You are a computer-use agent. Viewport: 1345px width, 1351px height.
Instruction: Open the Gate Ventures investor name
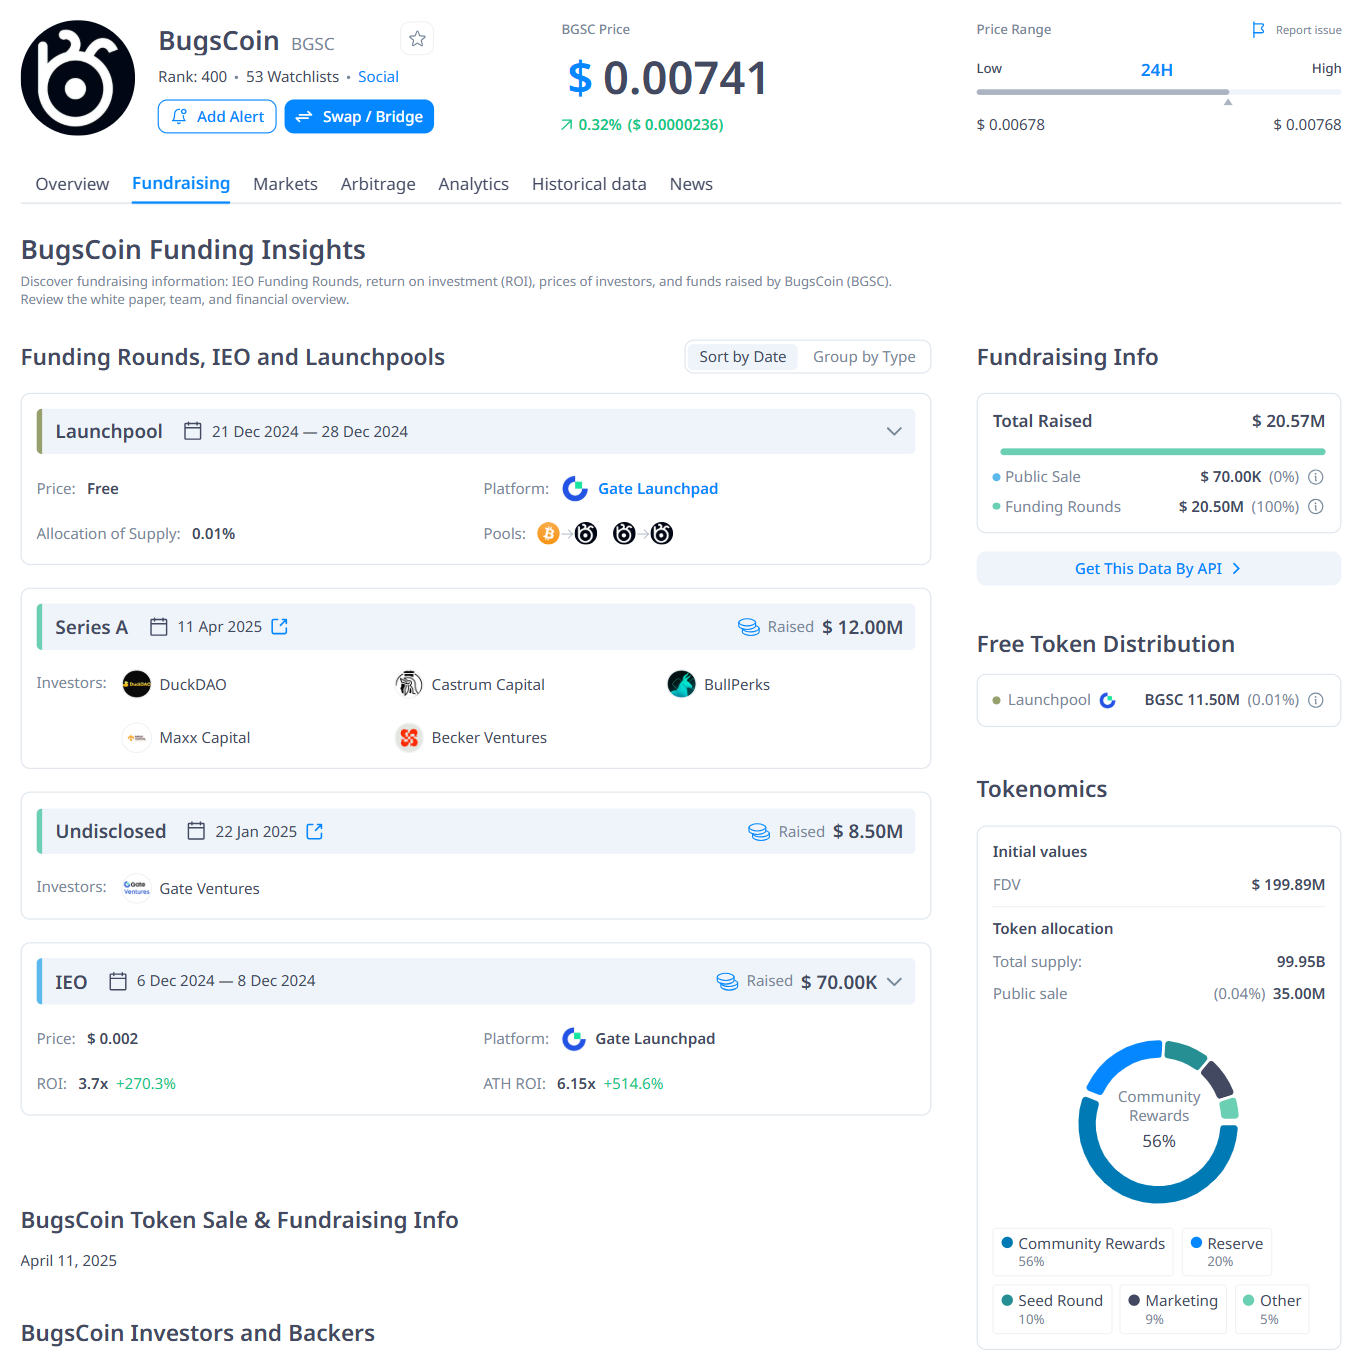[x=210, y=889]
